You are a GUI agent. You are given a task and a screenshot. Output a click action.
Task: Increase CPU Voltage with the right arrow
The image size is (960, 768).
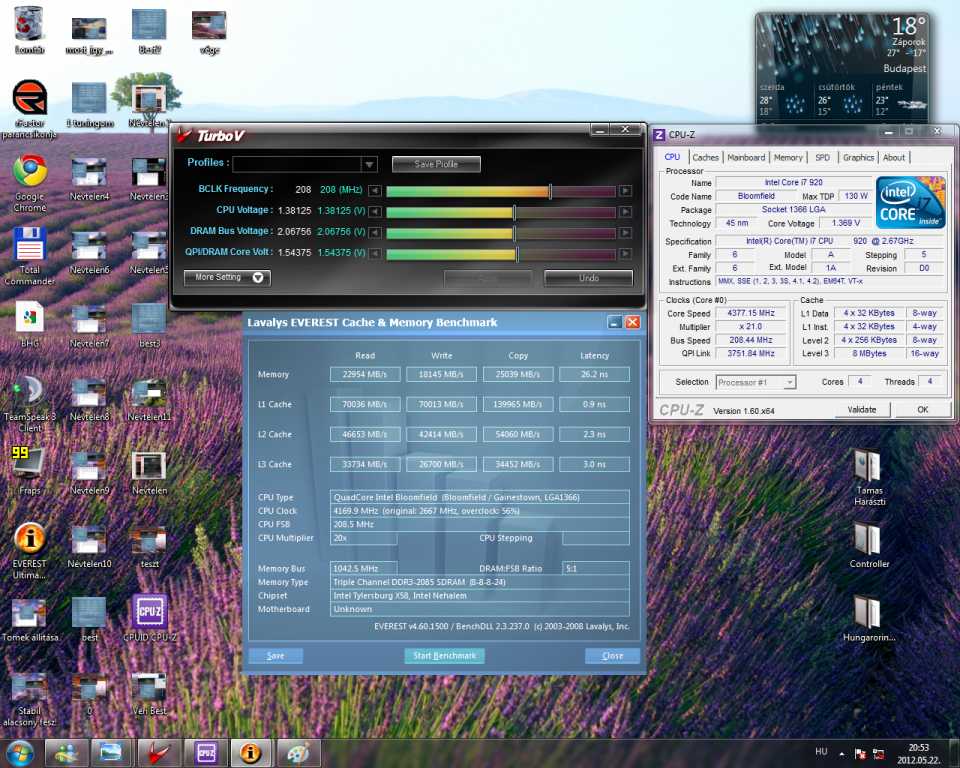[625, 212]
